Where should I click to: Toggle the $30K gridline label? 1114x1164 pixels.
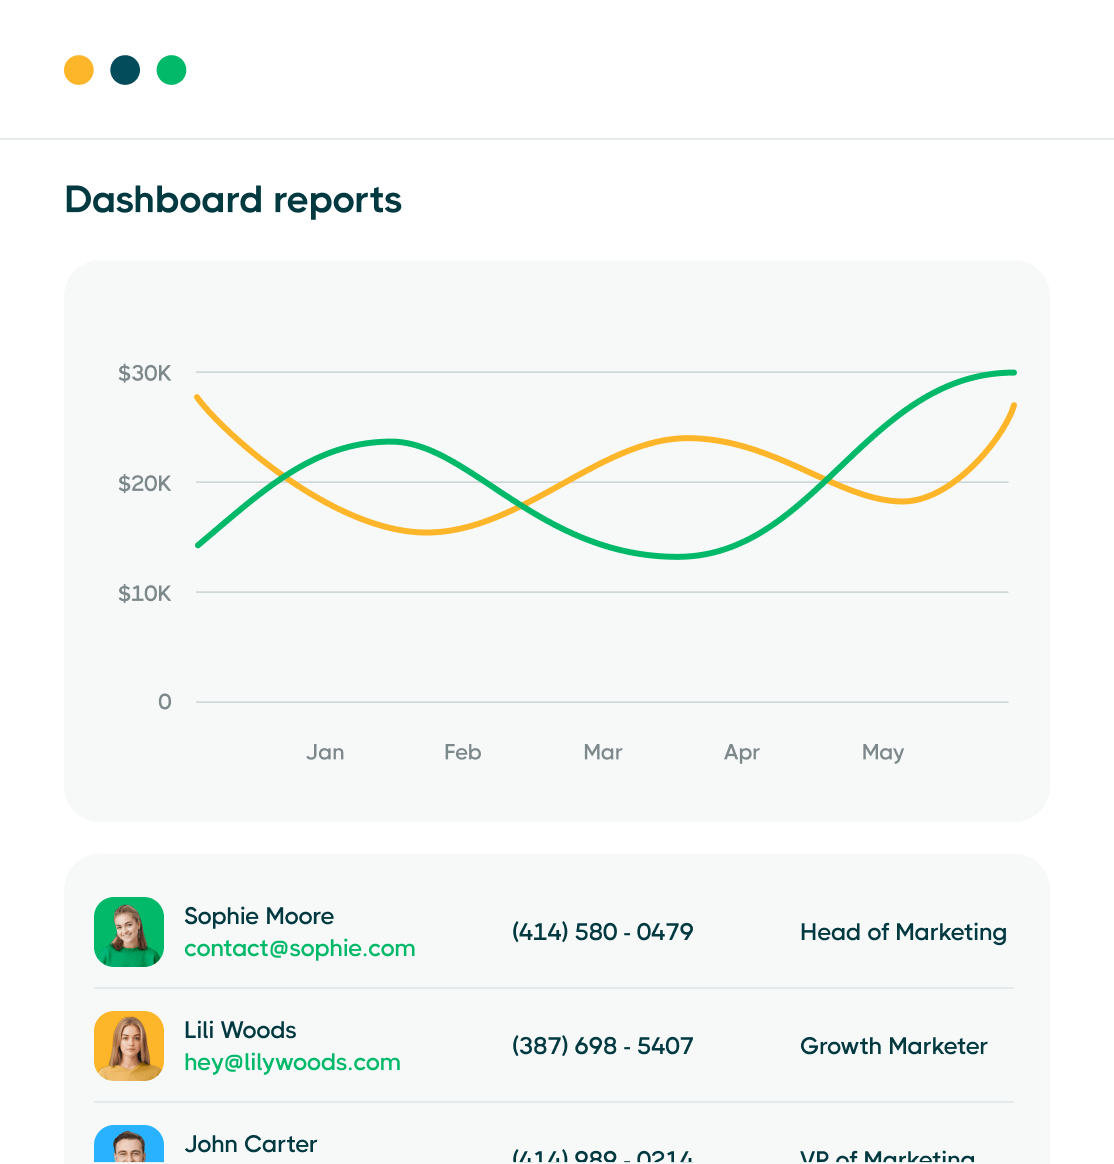[x=144, y=372]
